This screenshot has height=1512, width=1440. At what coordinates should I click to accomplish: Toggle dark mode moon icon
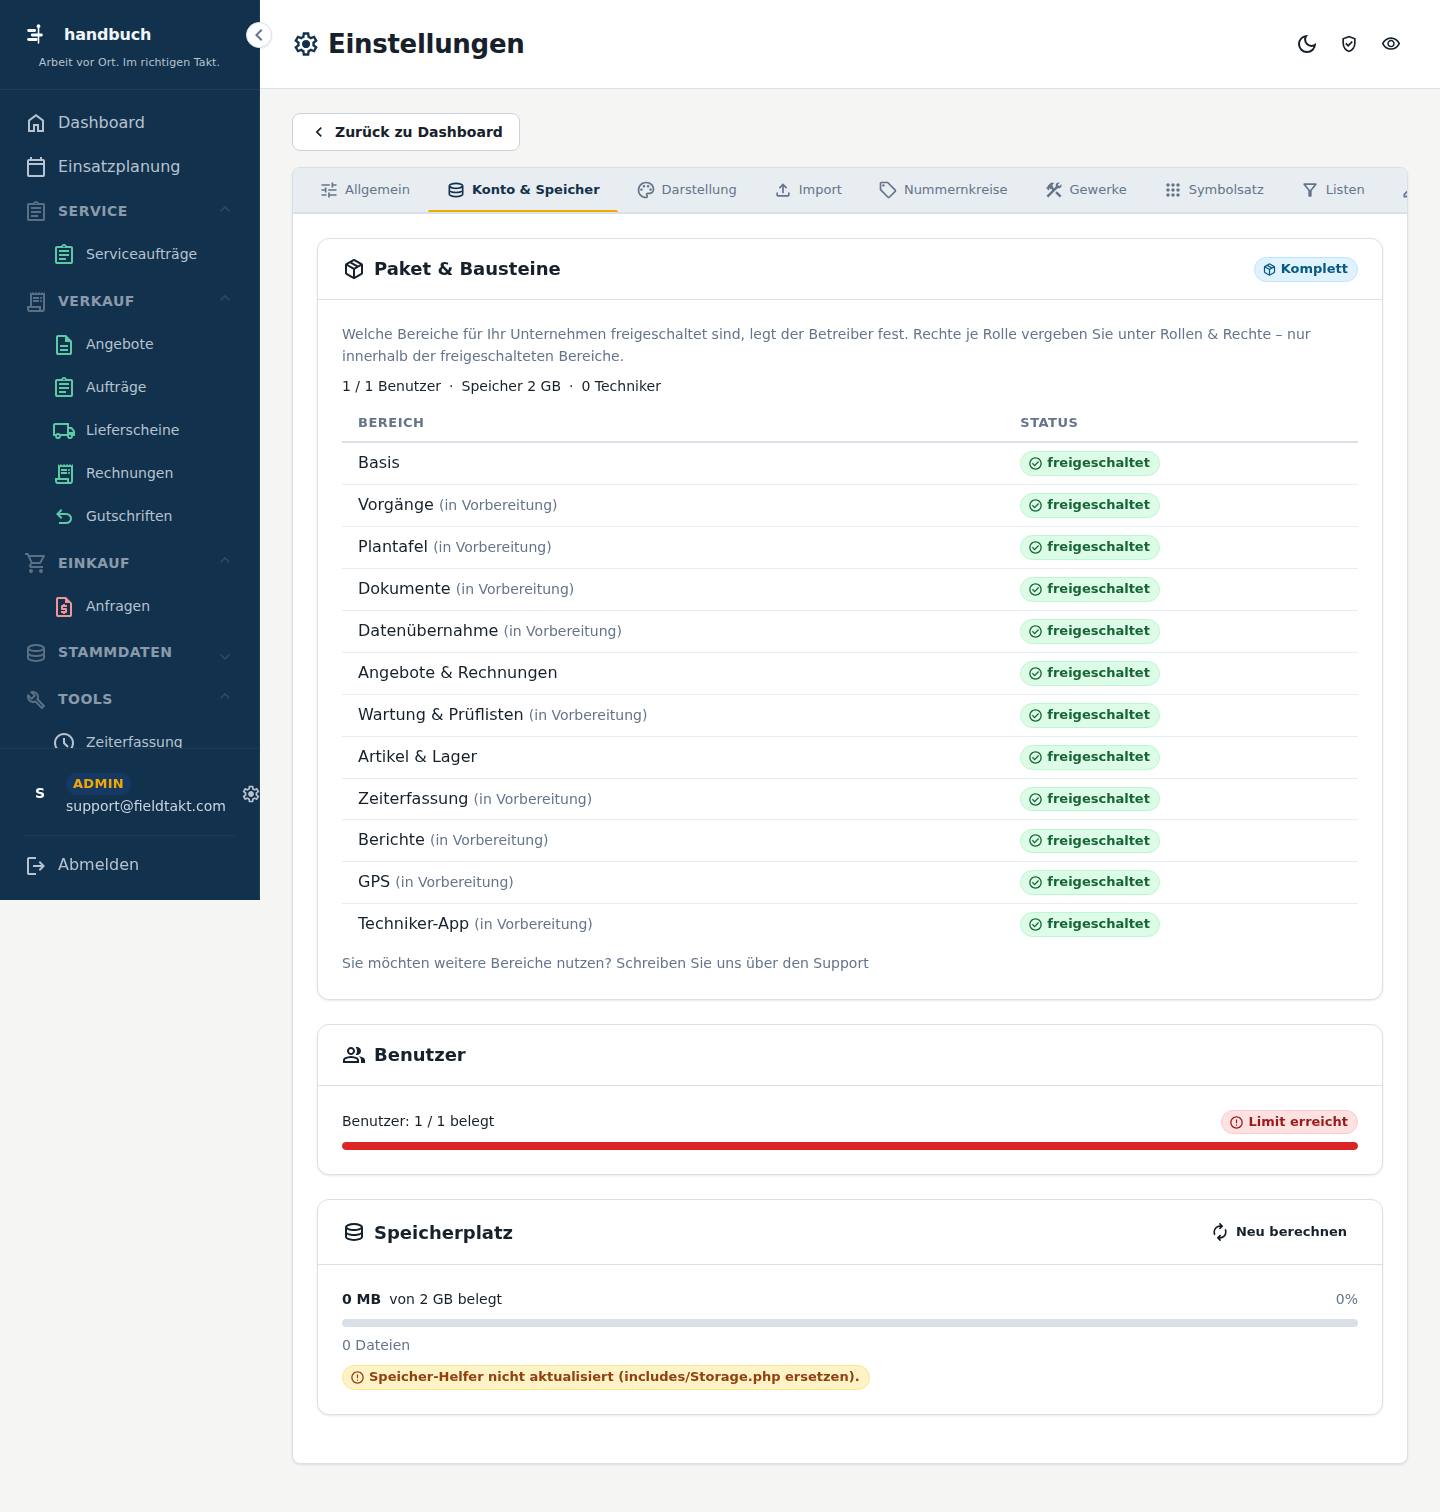coord(1307,44)
